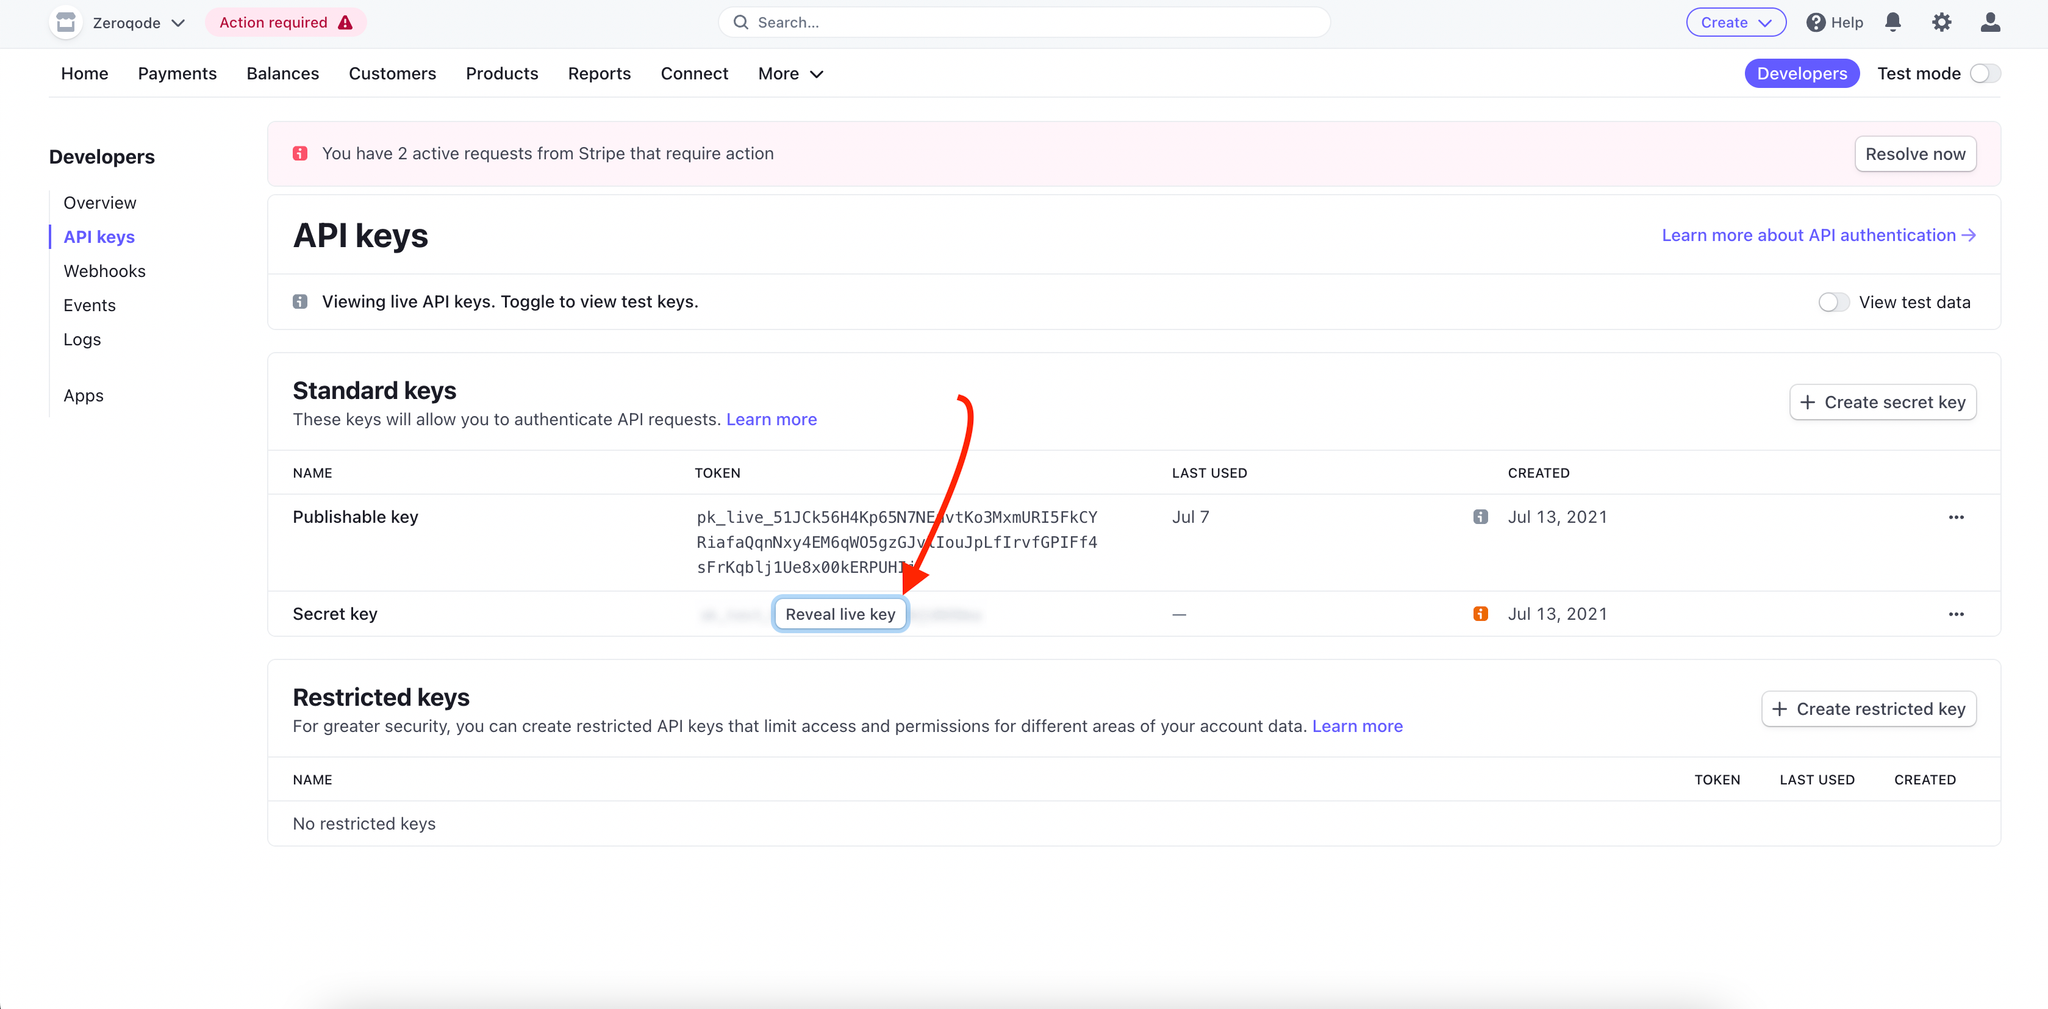Open Overview in Developers sidebar

(x=100, y=202)
